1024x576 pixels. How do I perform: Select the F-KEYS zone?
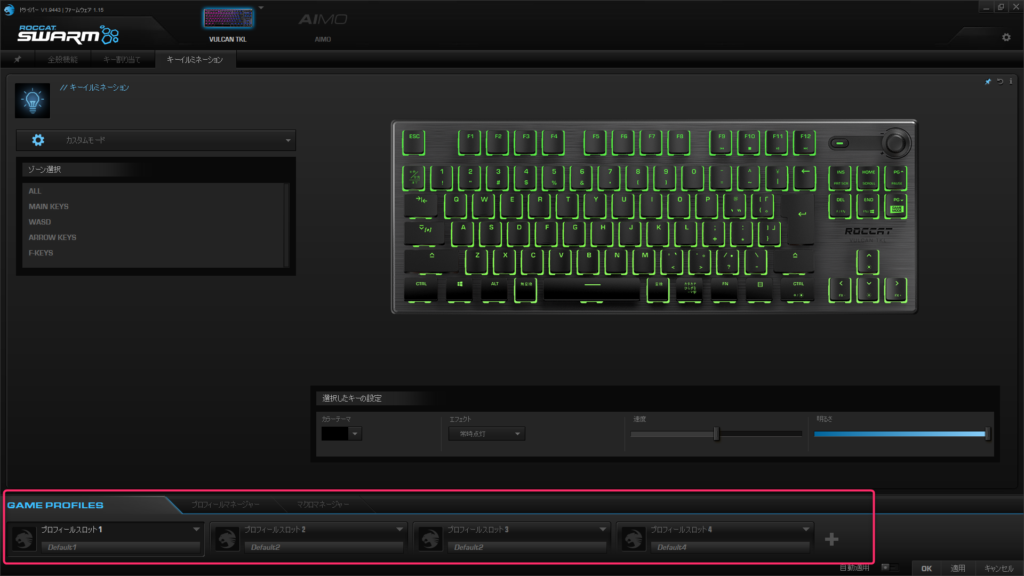(41, 253)
